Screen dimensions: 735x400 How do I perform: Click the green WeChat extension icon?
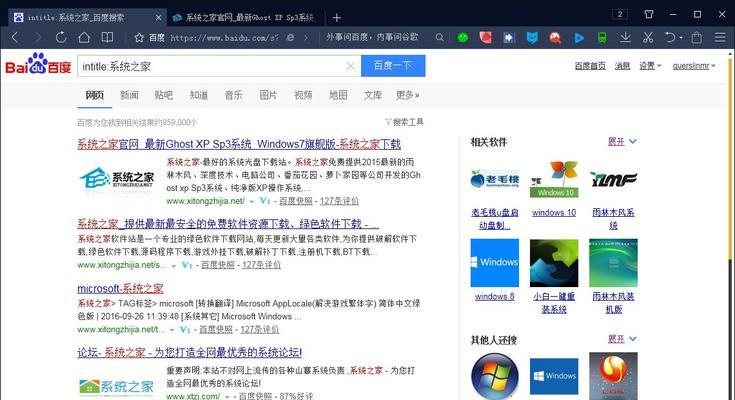[x=463, y=37]
